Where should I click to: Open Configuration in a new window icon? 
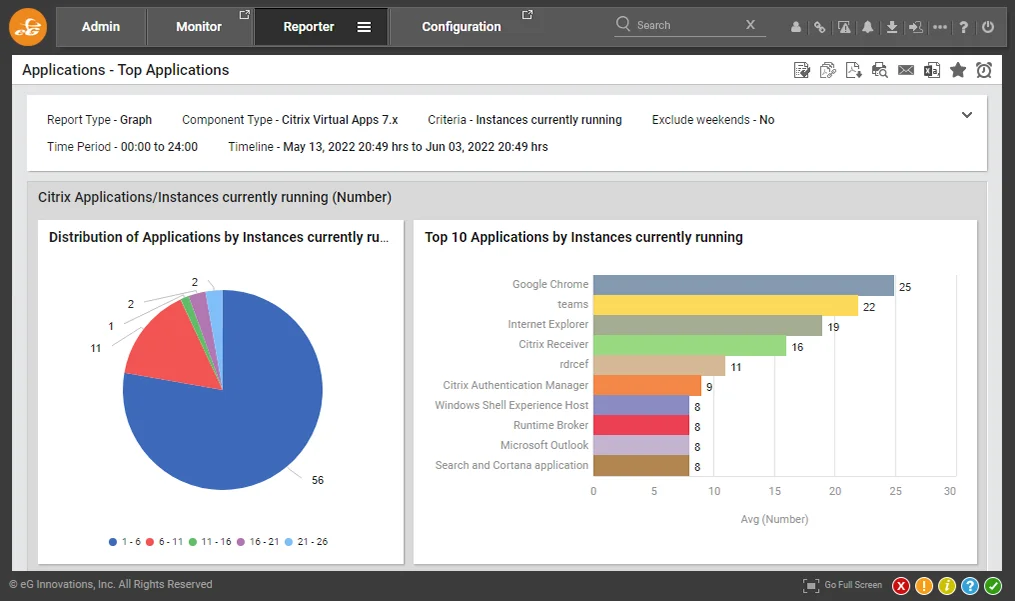pyautogui.click(x=527, y=14)
